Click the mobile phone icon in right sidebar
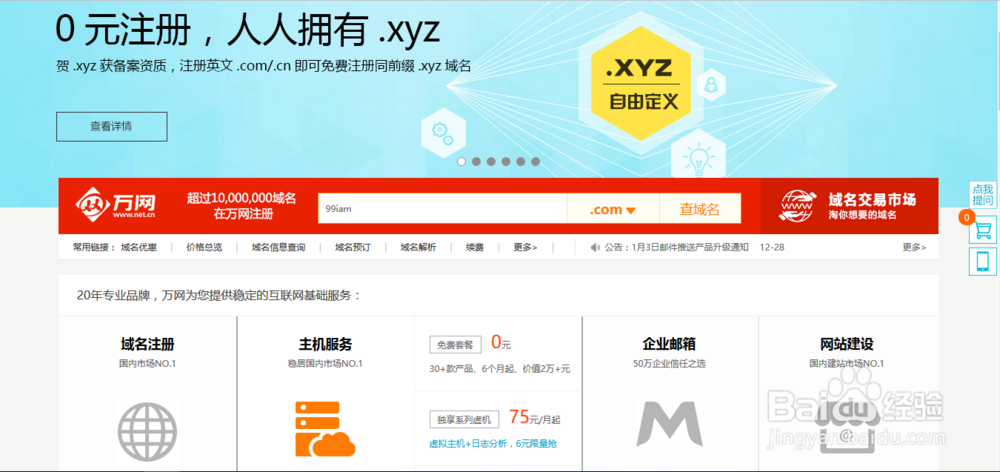 pos(983,262)
